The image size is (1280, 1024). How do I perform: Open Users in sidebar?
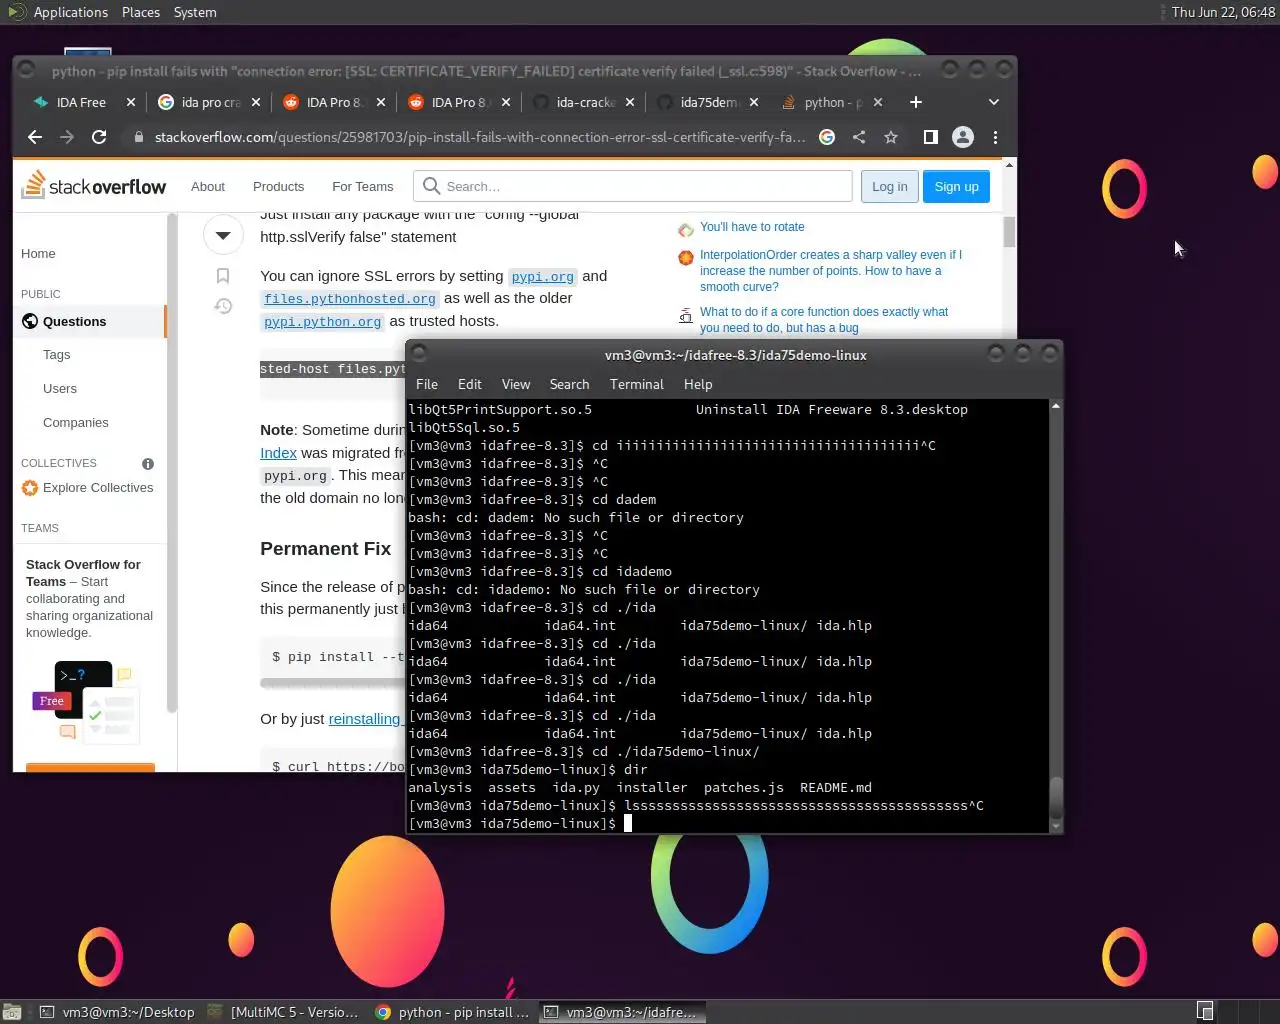click(x=60, y=389)
